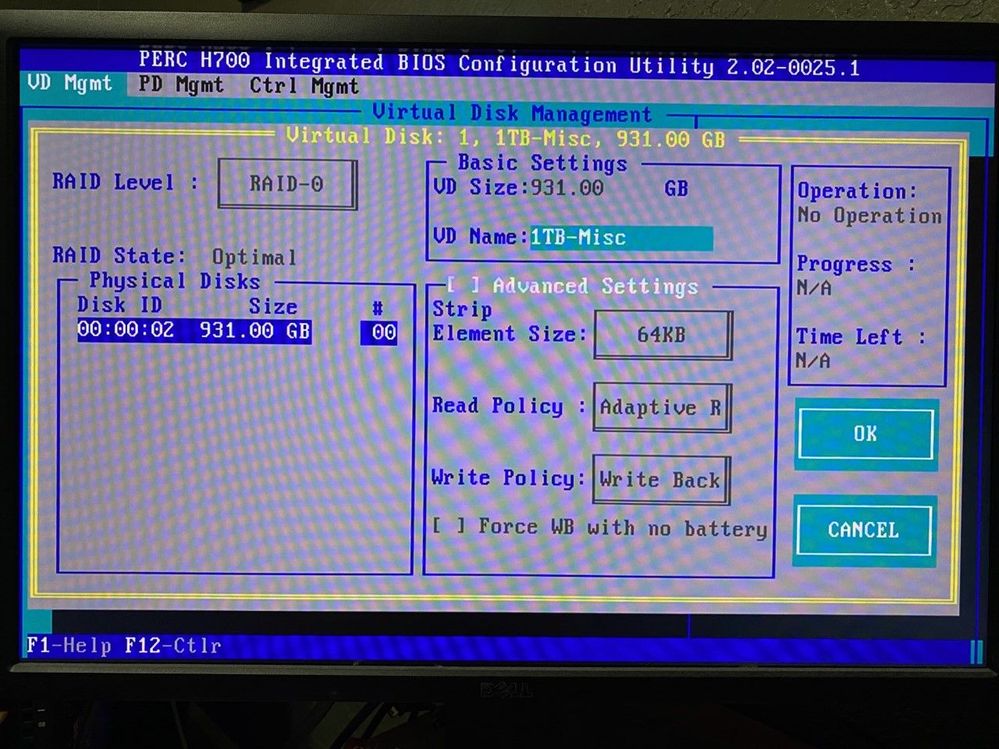Click the Disk ID column header
This screenshot has height=749, width=999.
click(x=120, y=305)
